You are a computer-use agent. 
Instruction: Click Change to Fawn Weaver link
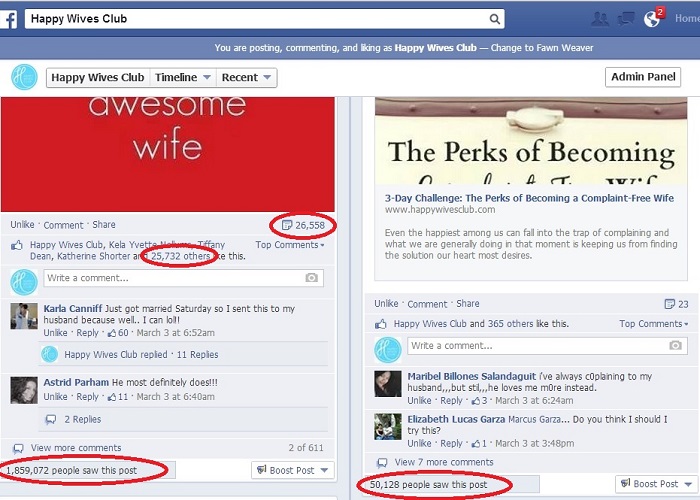pyautogui.click(x=542, y=48)
